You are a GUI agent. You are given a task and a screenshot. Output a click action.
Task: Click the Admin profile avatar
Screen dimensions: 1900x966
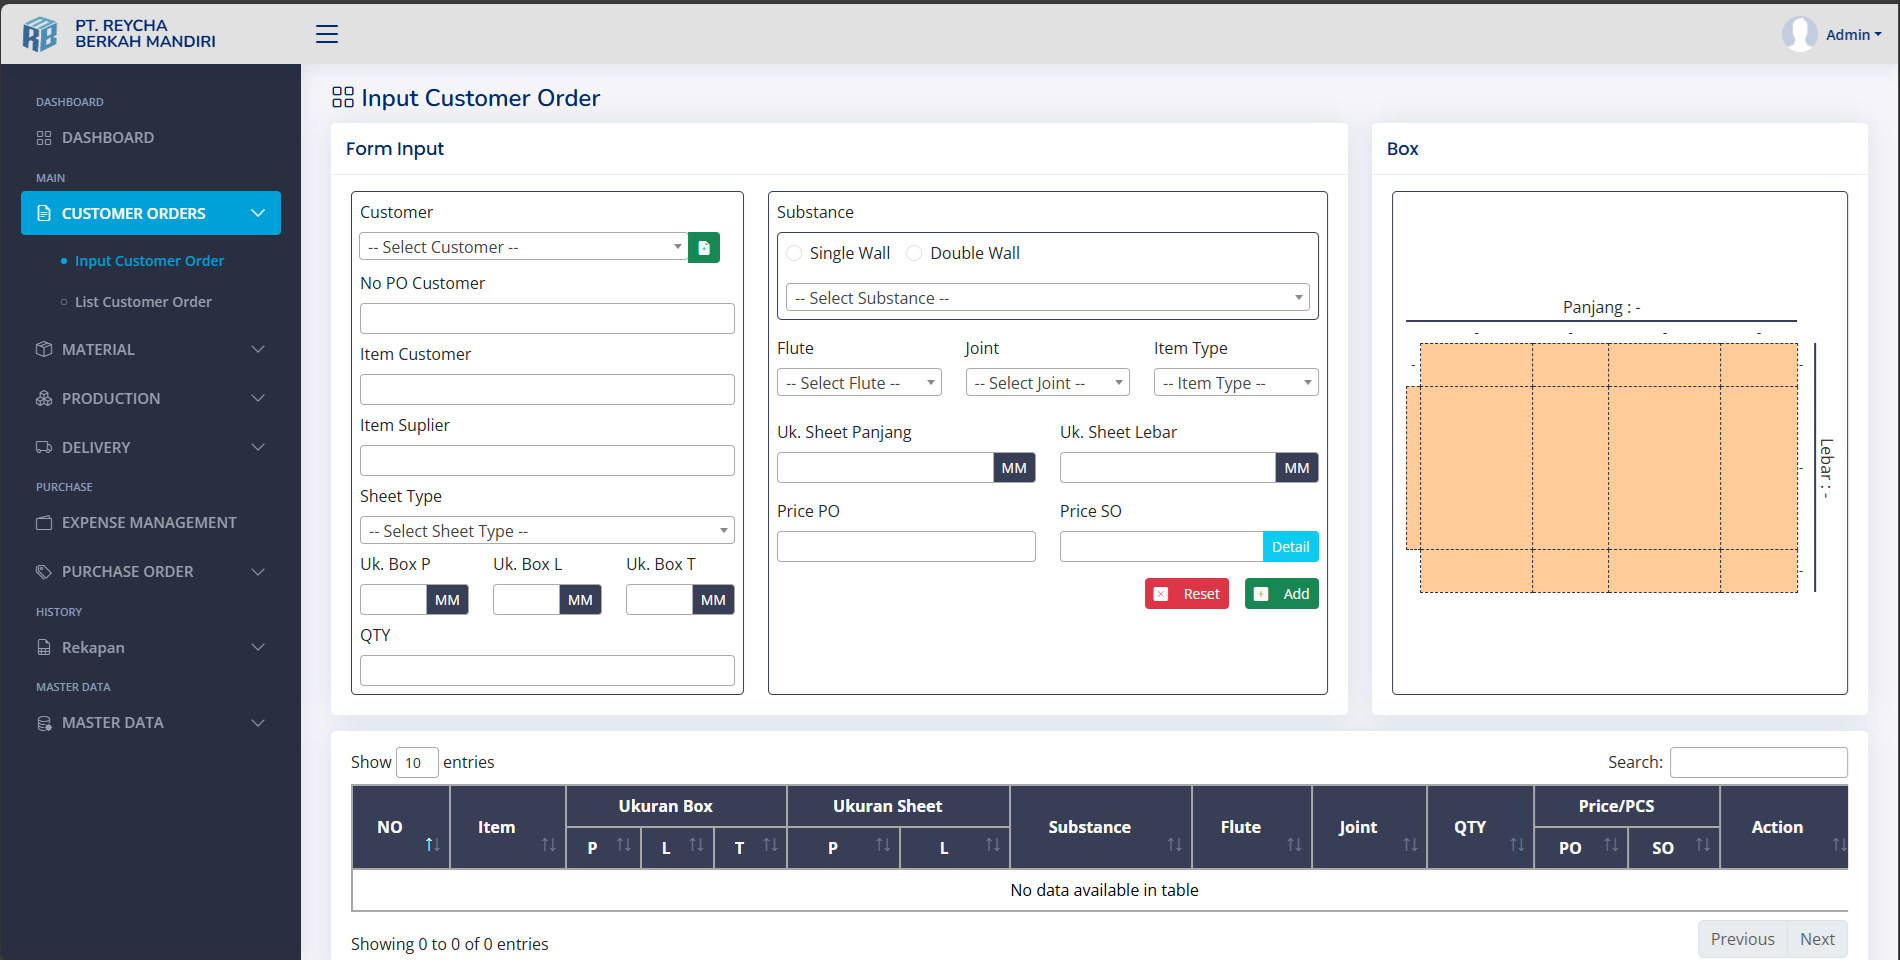pyautogui.click(x=1799, y=34)
